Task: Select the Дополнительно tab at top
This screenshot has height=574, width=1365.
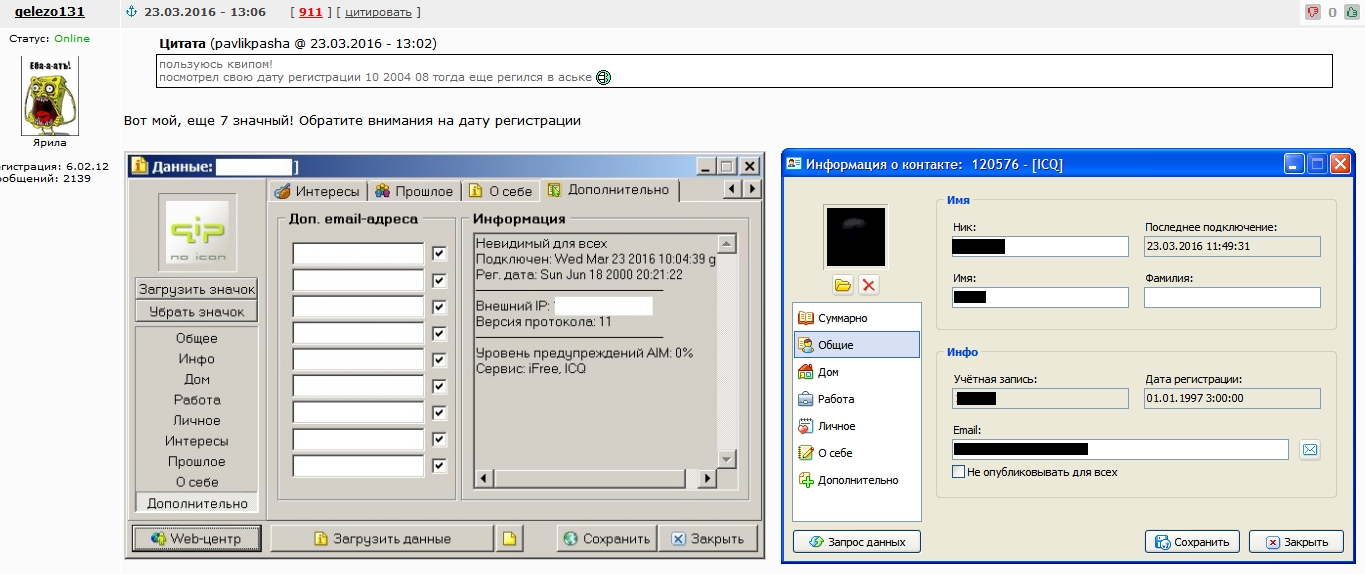Action: point(609,190)
